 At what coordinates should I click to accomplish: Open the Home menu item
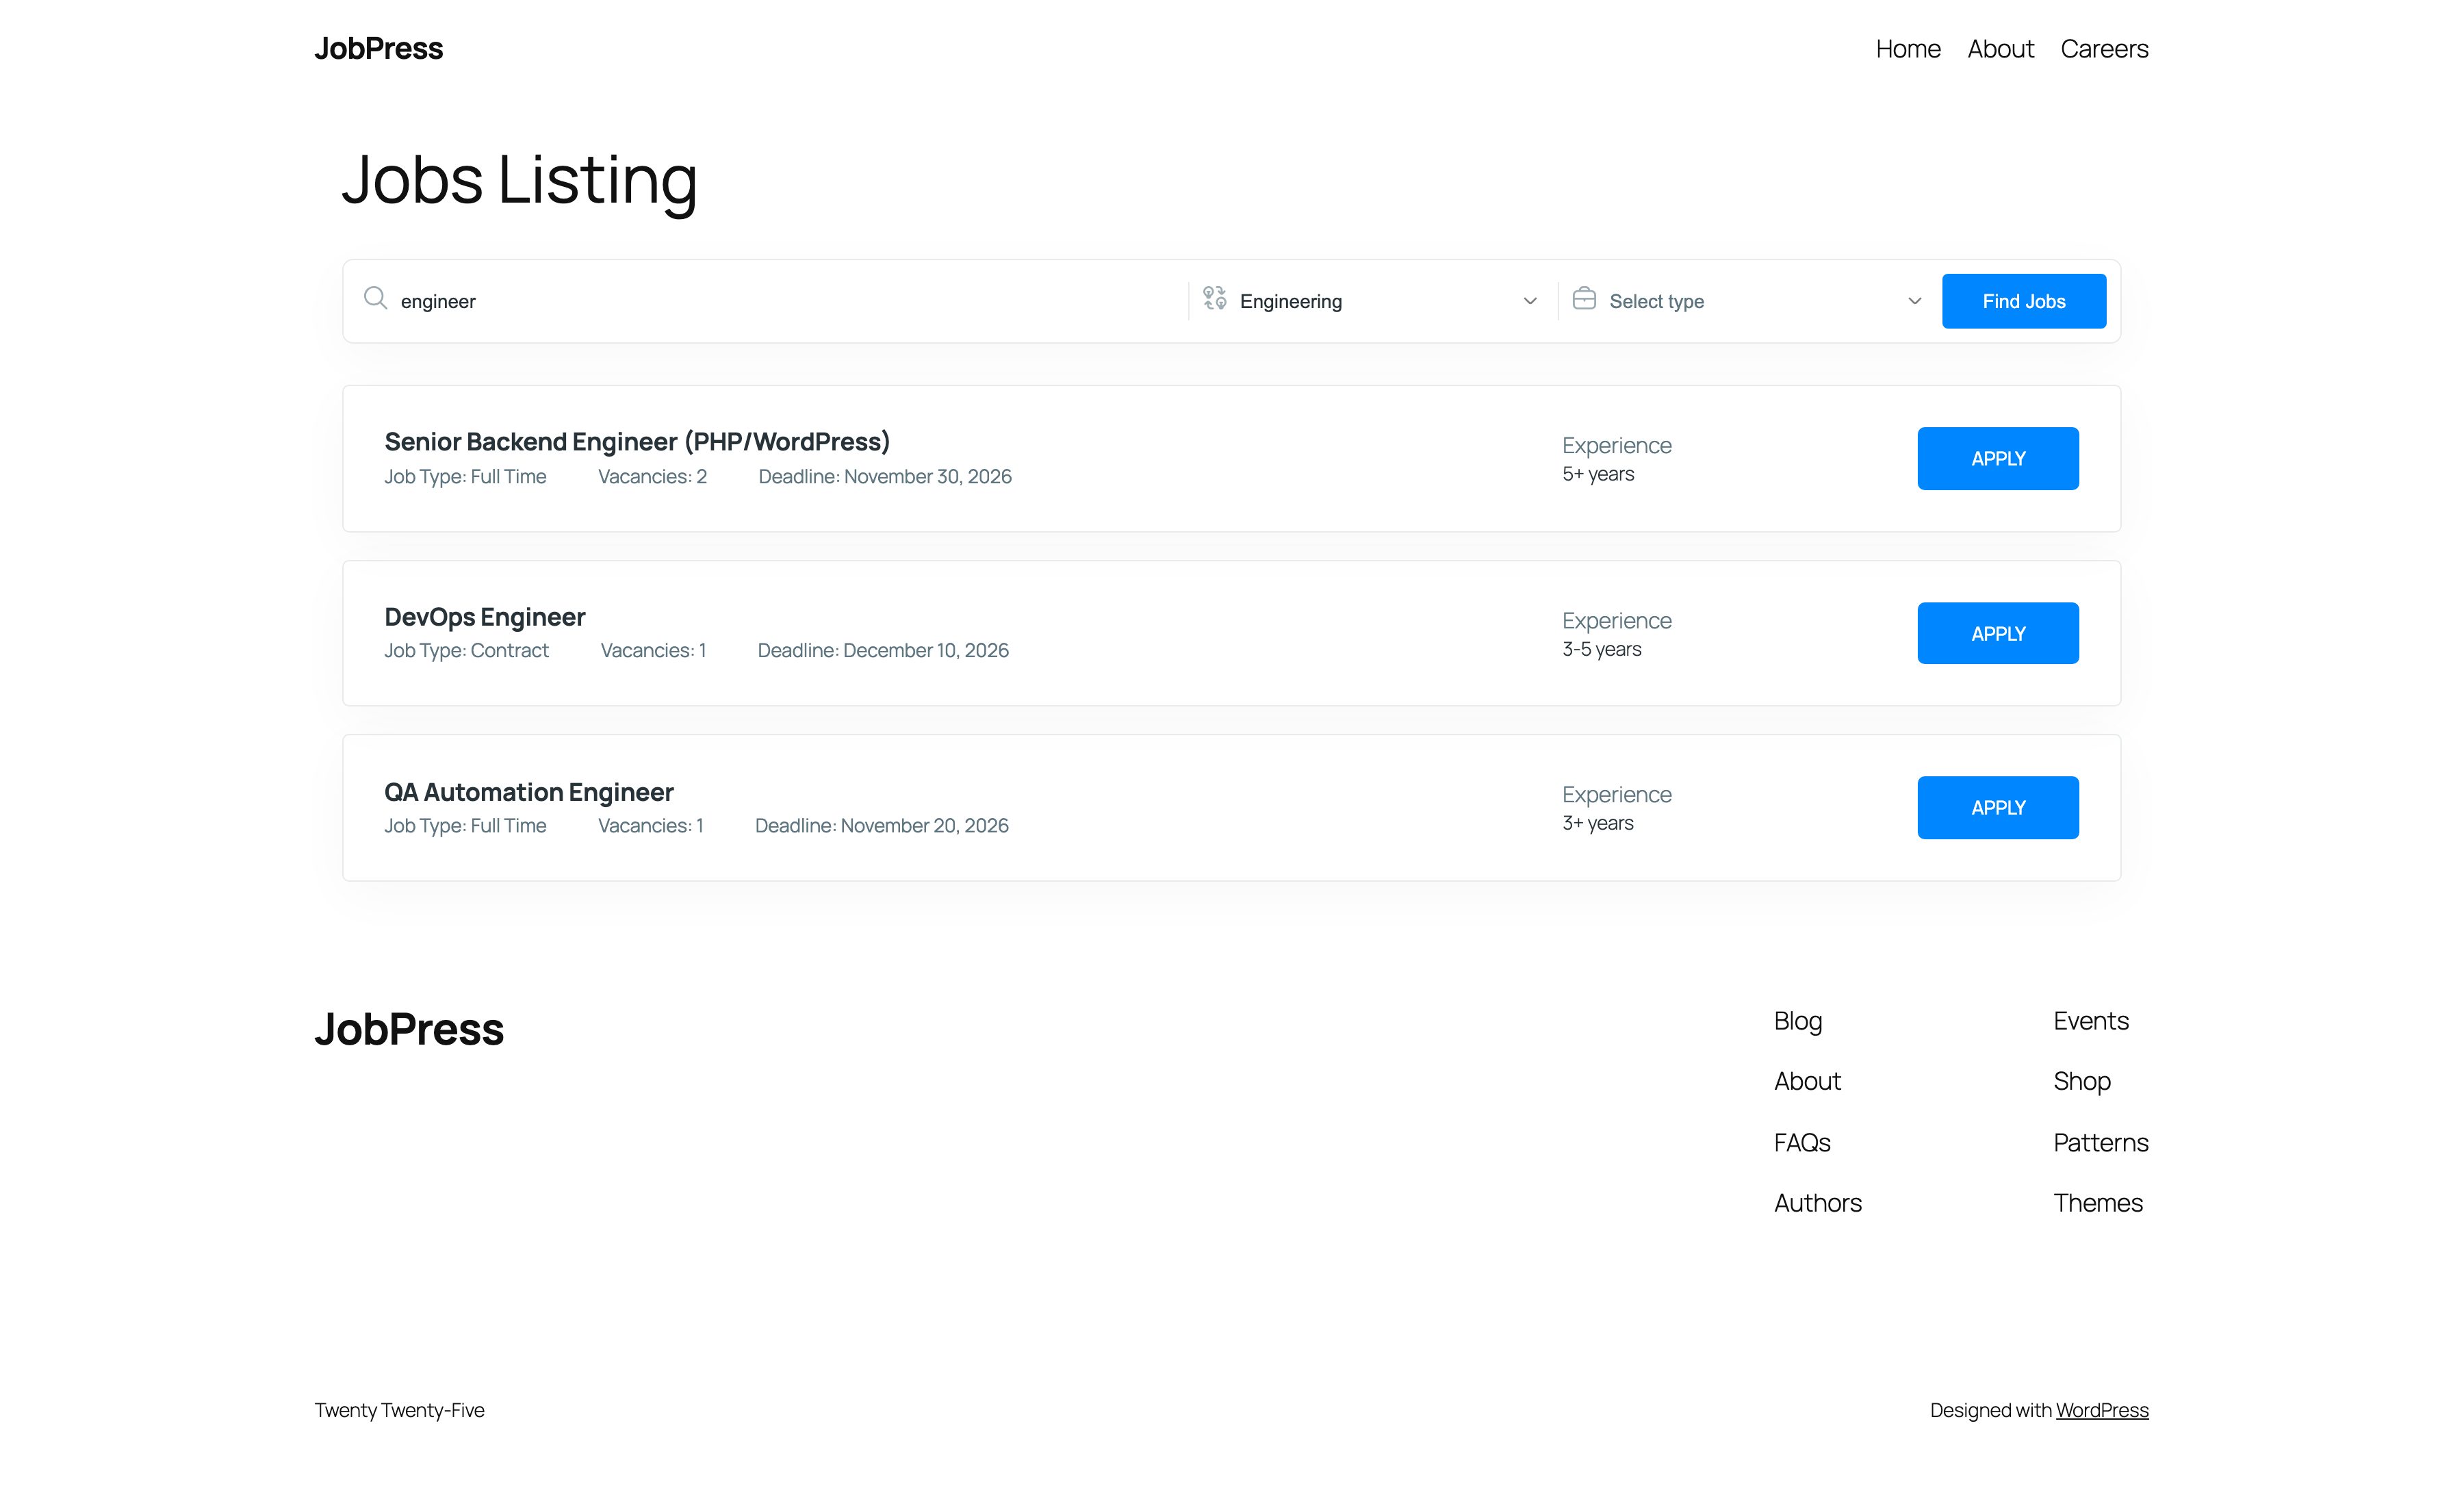pos(1908,49)
